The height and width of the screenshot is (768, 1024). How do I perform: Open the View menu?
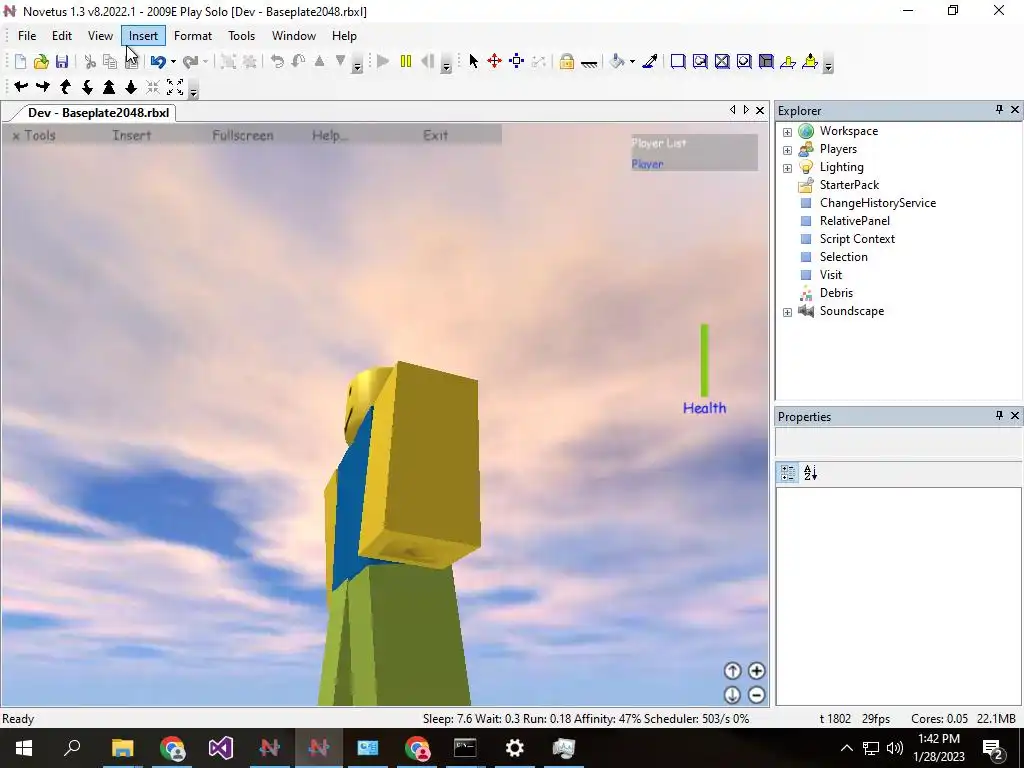(101, 36)
